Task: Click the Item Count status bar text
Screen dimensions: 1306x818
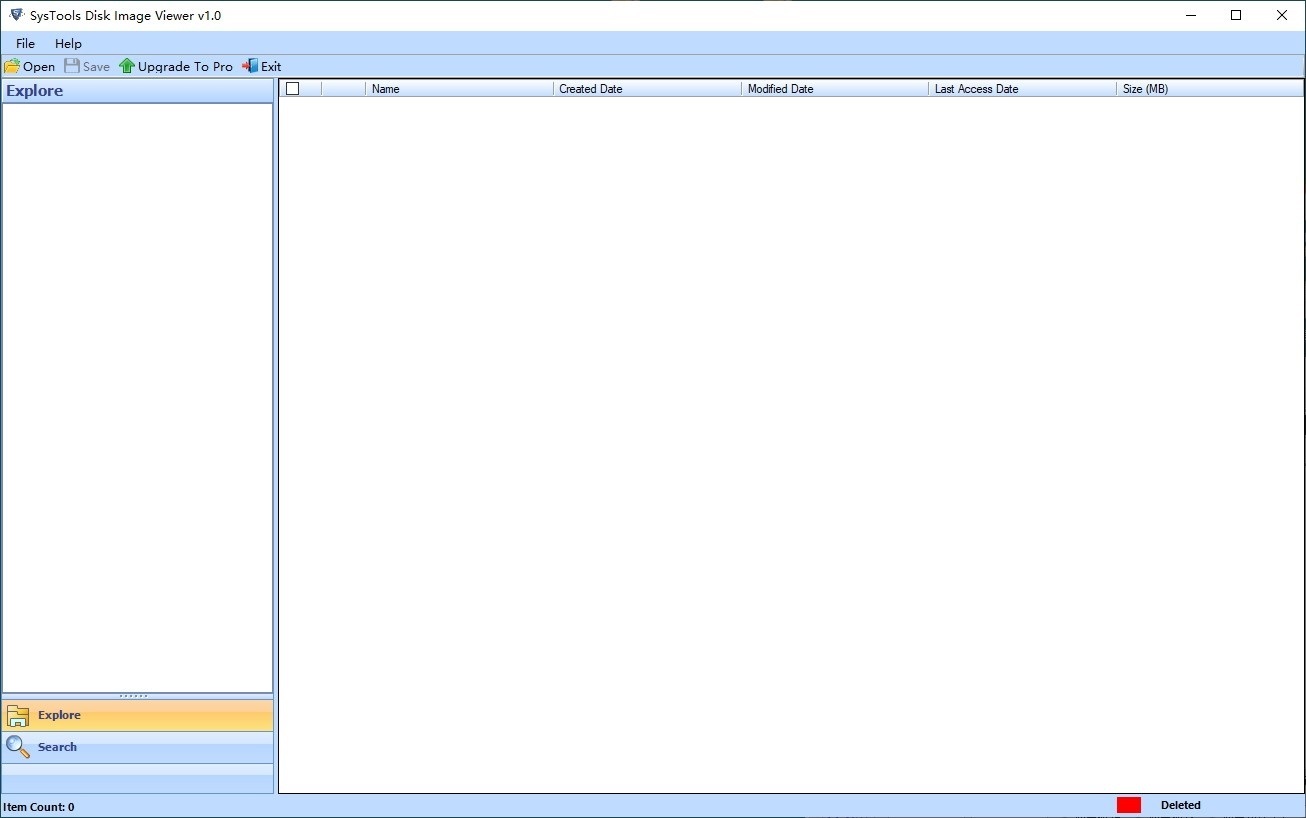Action: click(39, 807)
